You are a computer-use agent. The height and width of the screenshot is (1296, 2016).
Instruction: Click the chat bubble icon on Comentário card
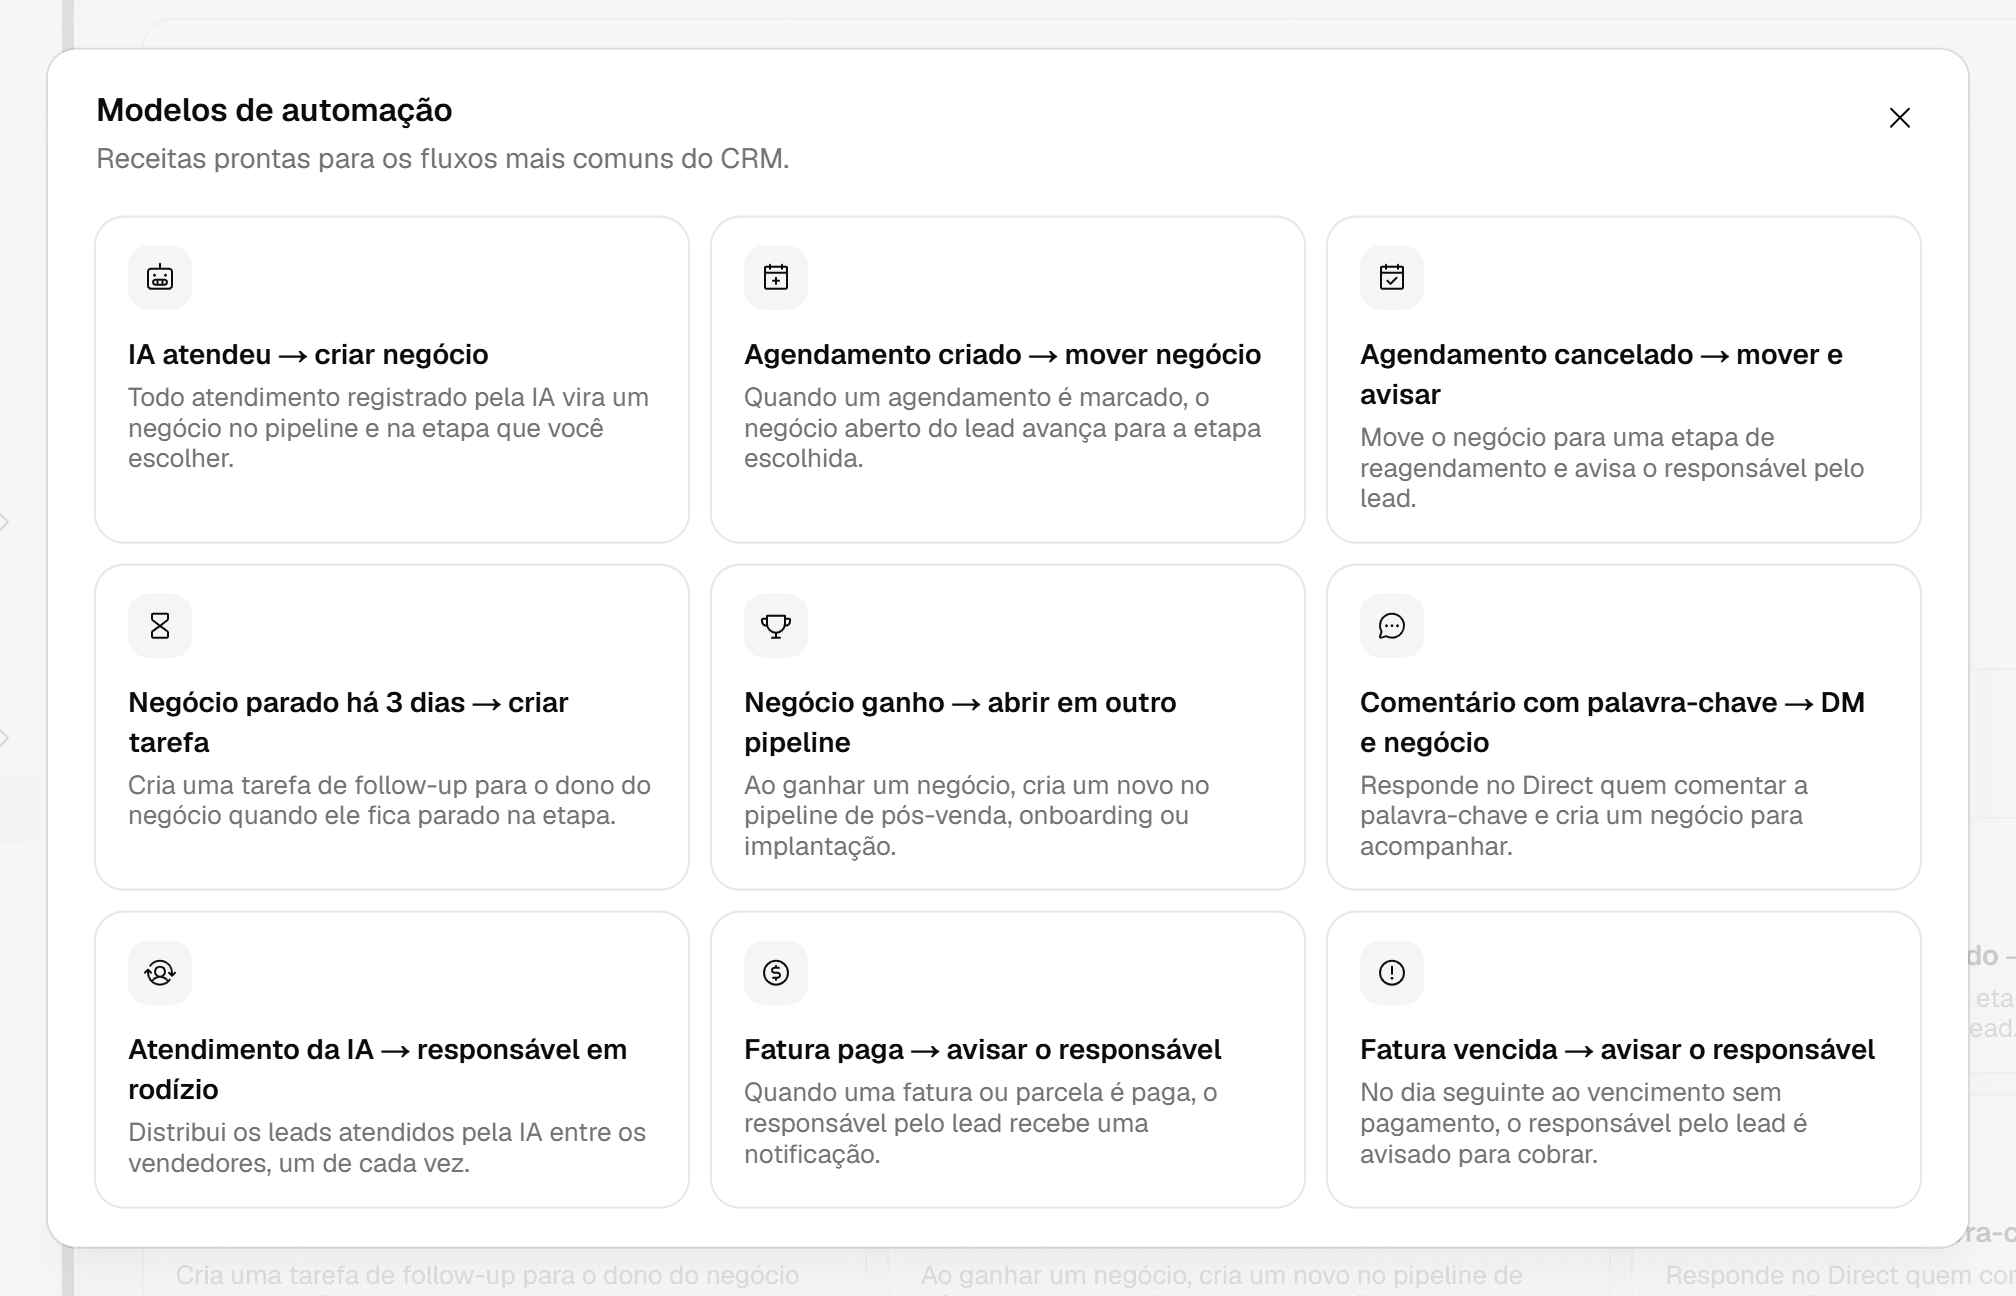pyautogui.click(x=1392, y=626)
